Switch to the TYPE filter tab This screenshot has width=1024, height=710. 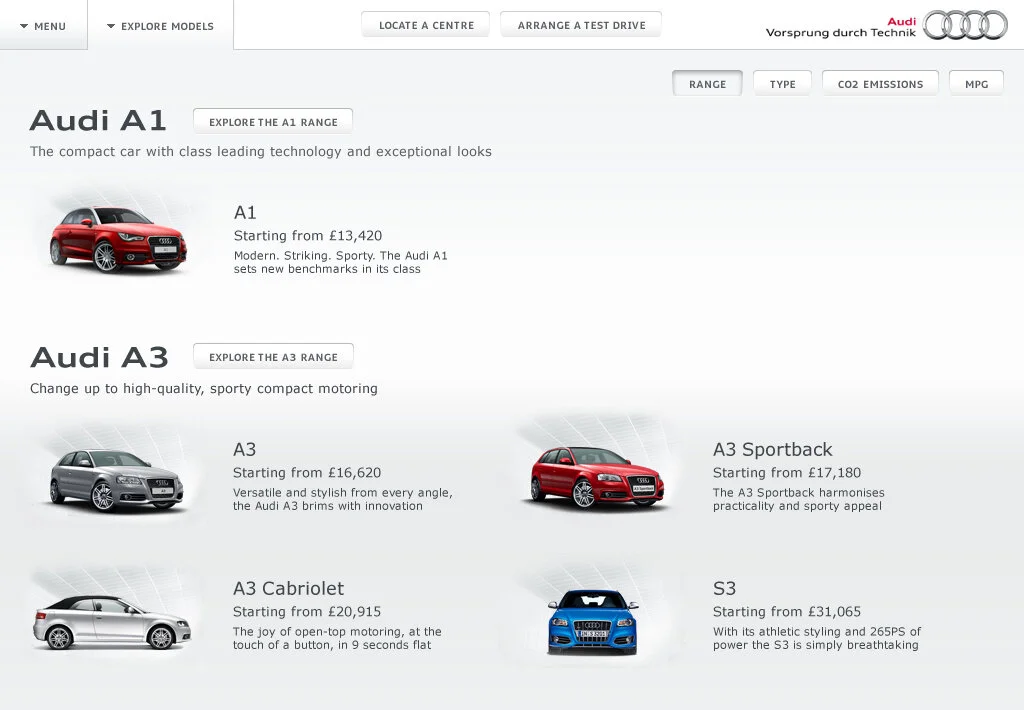[782, 84]
